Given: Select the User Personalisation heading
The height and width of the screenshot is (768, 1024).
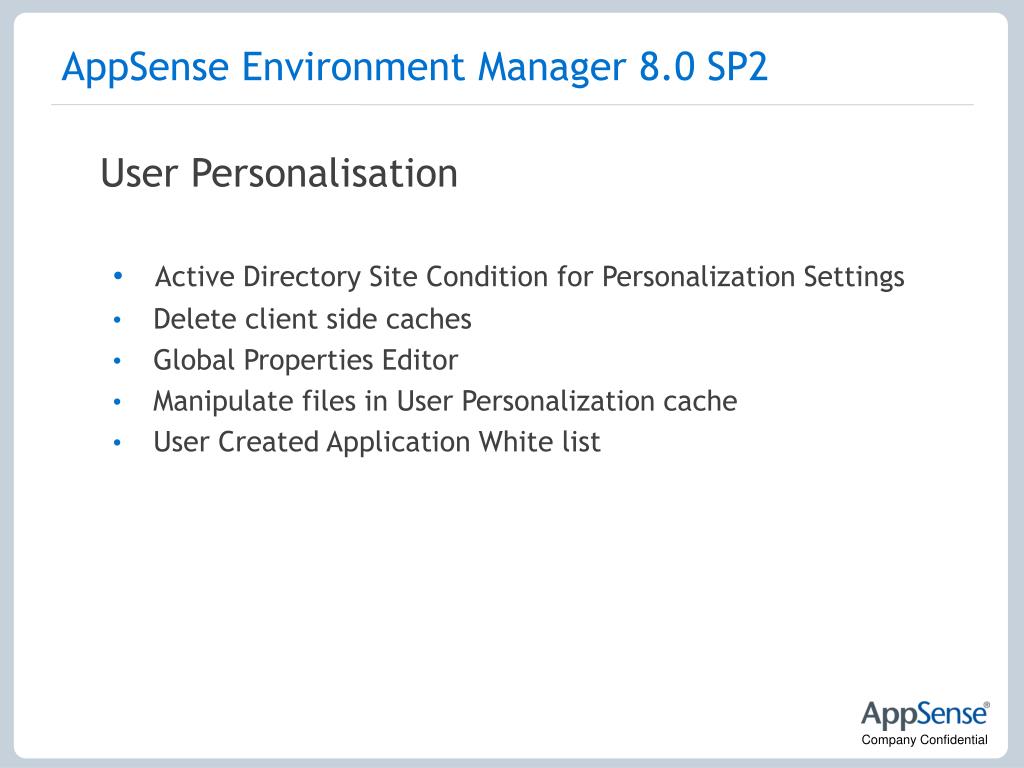Looking at the screenshot, I should click(x=279, y=173).
